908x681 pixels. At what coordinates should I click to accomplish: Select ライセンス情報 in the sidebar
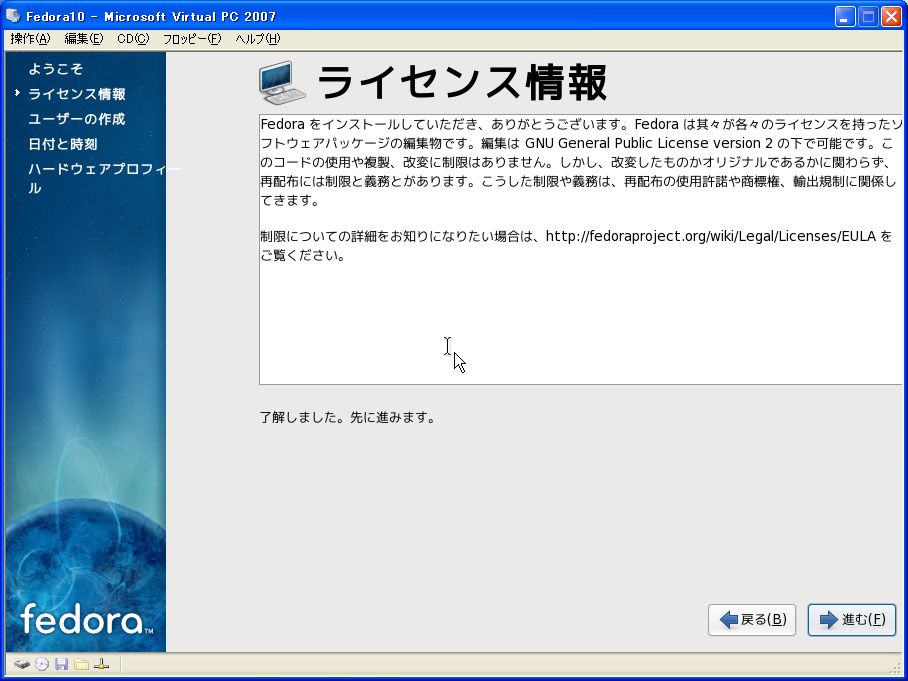pos(76,94)
